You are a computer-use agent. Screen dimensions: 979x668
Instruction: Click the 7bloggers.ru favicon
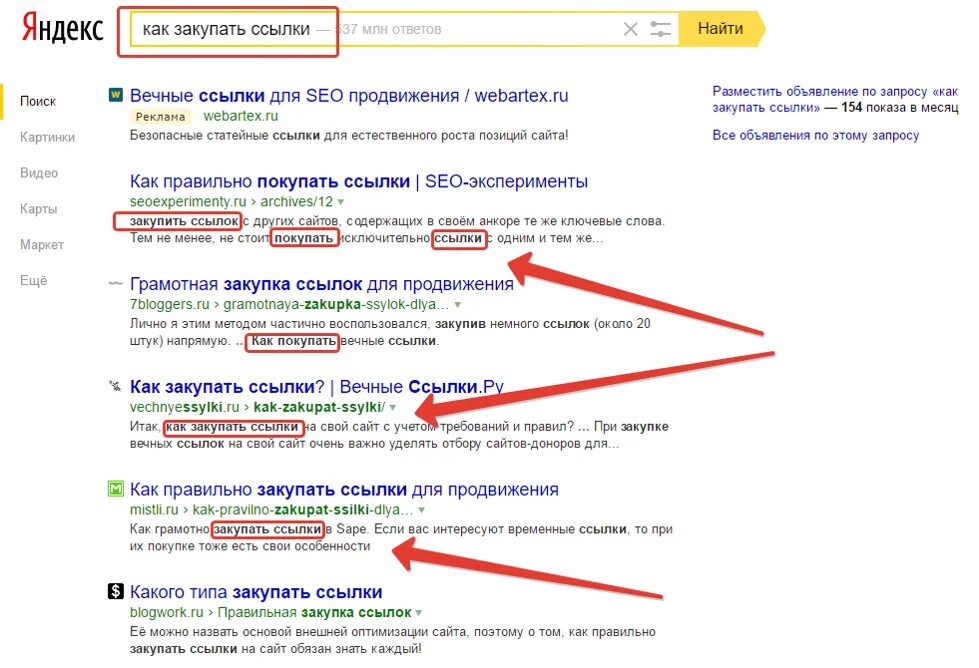pos(116,284)
